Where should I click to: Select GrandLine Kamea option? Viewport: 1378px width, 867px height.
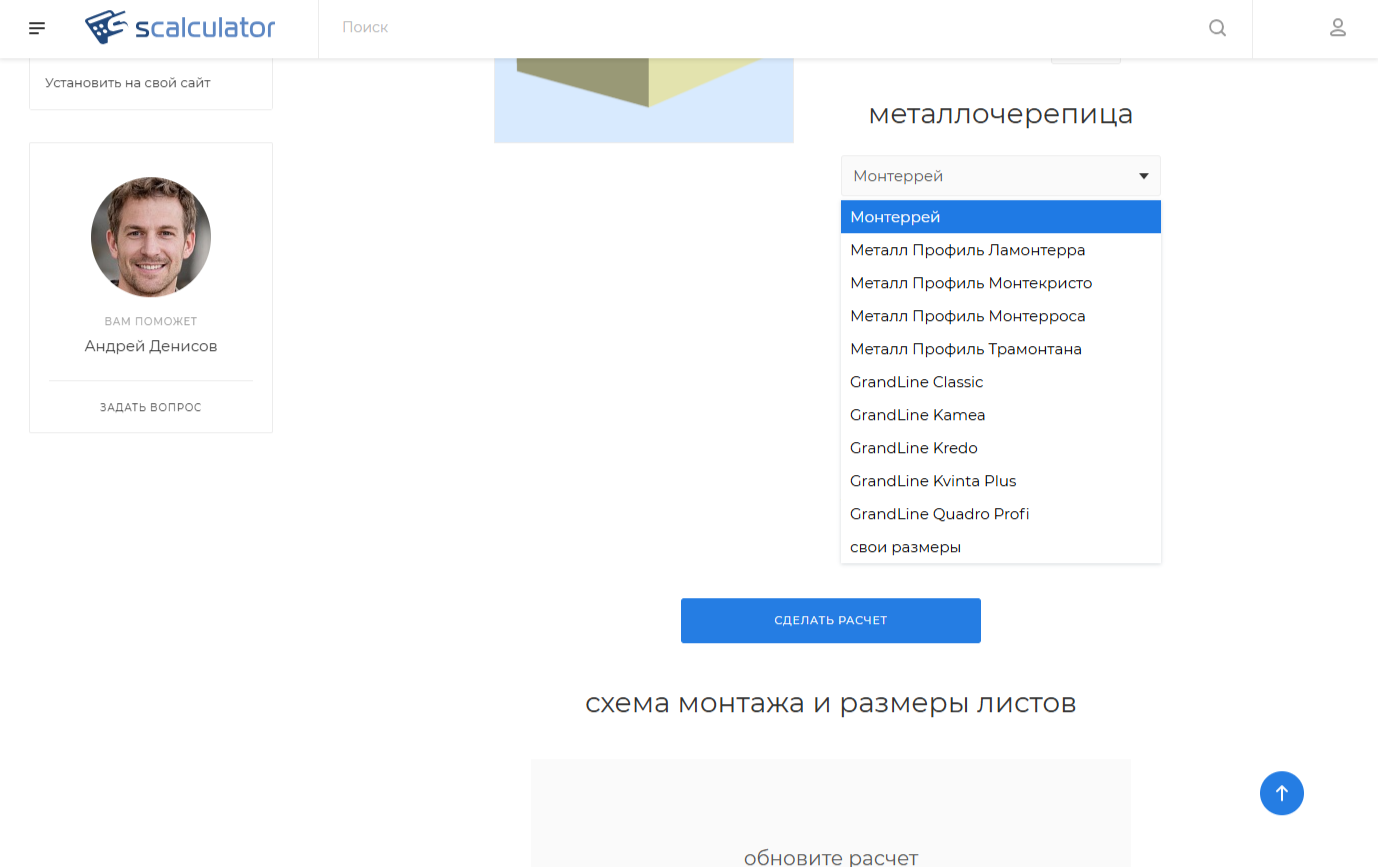point(1001,415)
